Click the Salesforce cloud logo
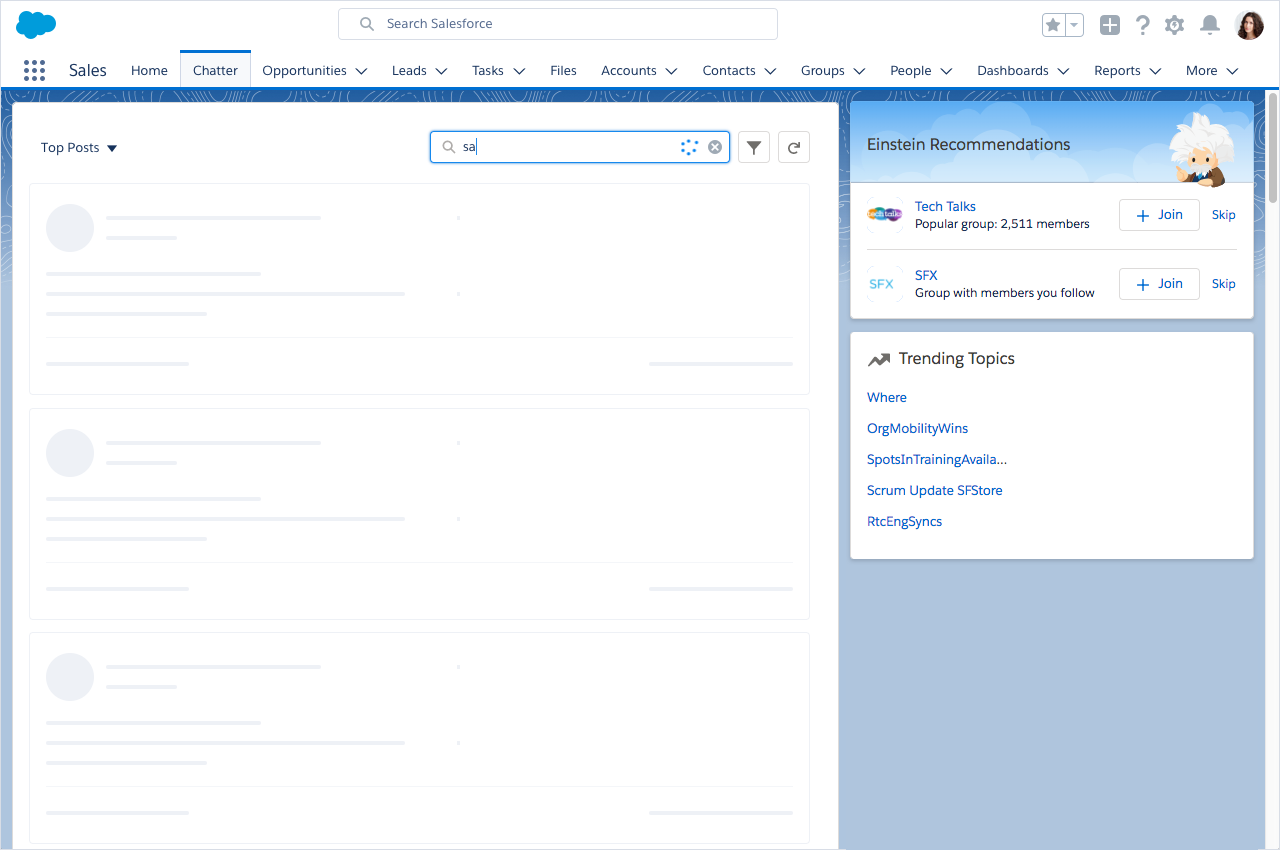Viewport: 1280px width, 850px height. 36,25
